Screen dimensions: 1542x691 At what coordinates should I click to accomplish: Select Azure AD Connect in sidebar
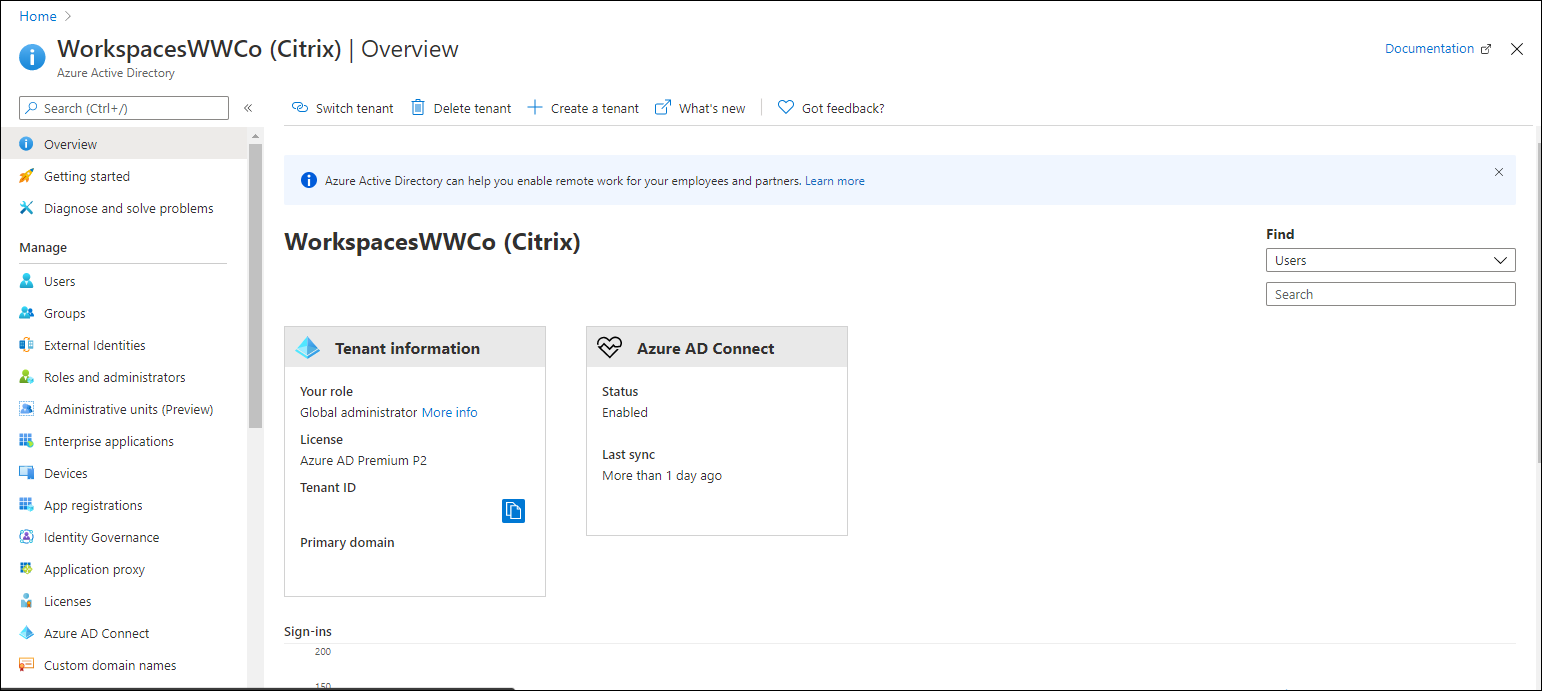[96, 634]
